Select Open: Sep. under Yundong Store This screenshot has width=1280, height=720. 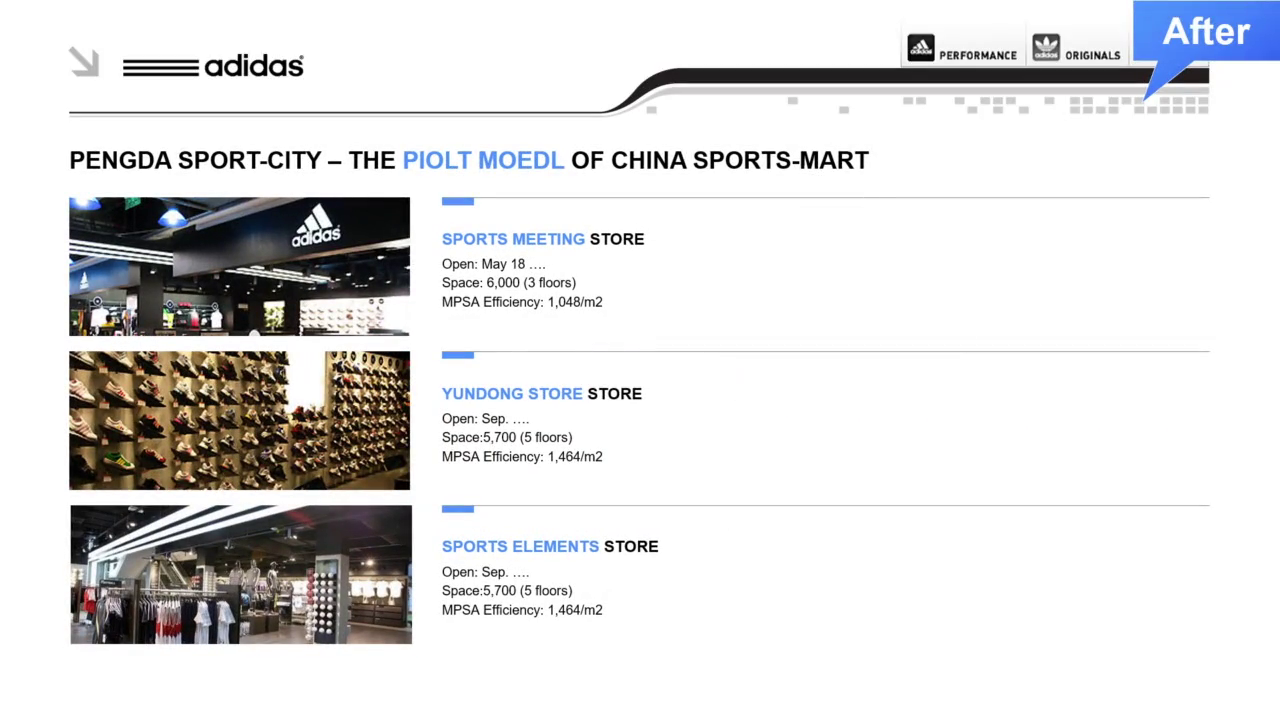click(x=486, y=419)
